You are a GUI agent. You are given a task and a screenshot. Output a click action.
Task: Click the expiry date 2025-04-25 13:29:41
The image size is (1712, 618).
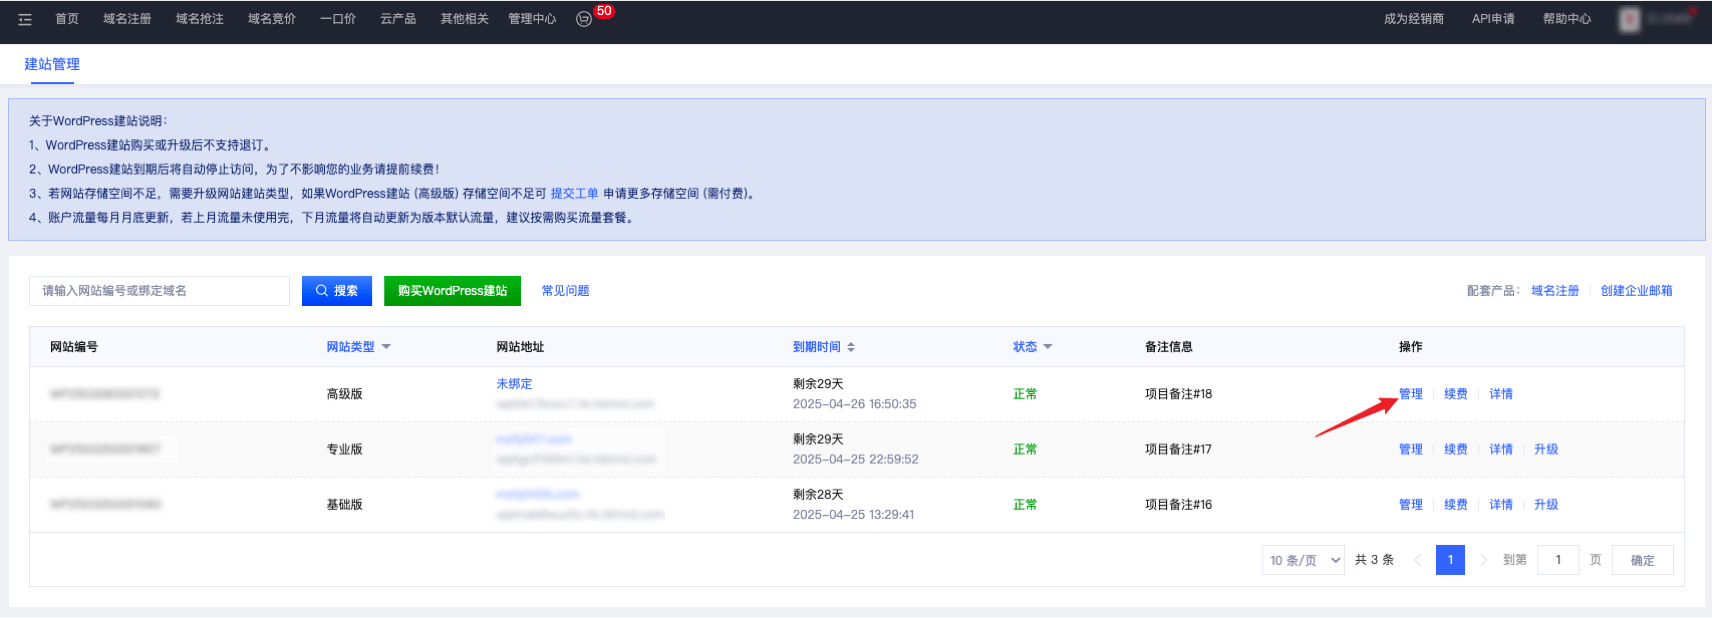853,515
